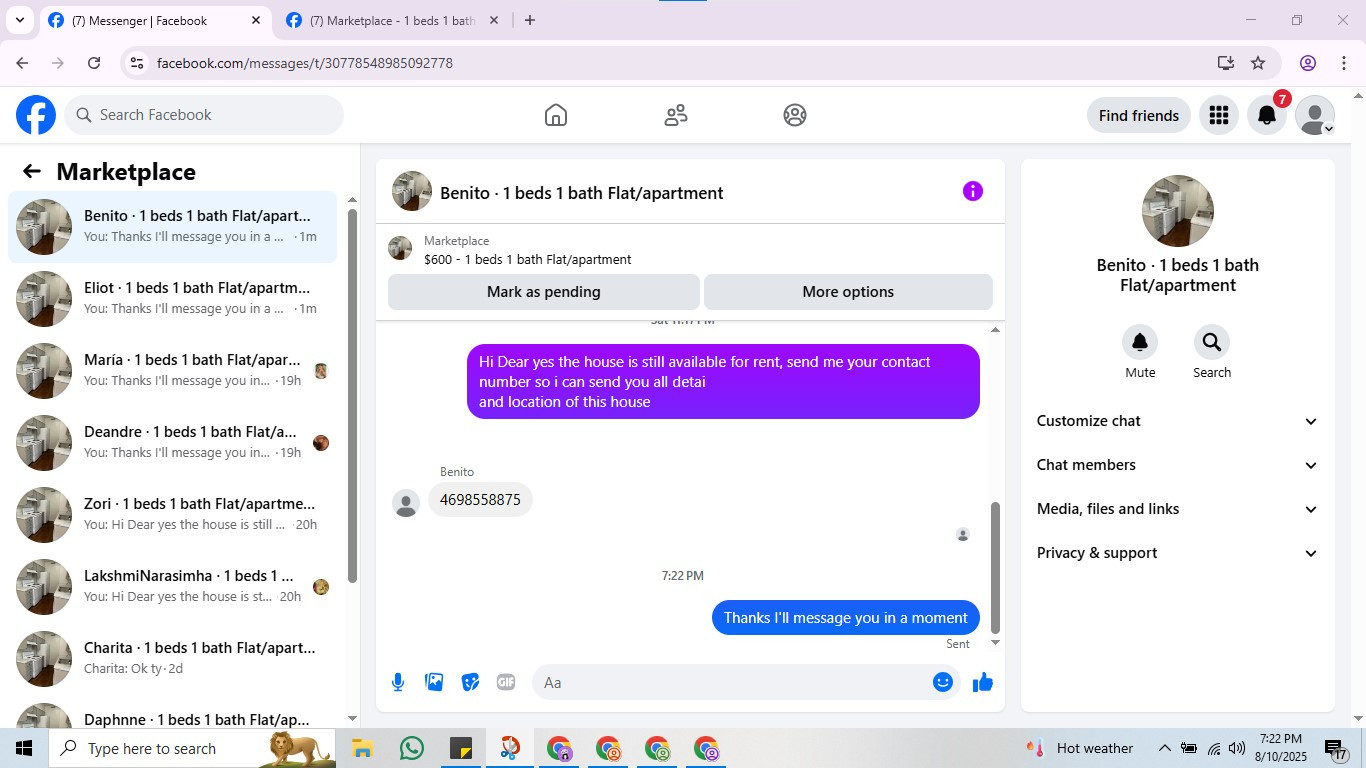Image resolution: width=1366 pixels, height=768 pixels.
Task: Open Benito conversation in the chat list
Action: [173, 227]
